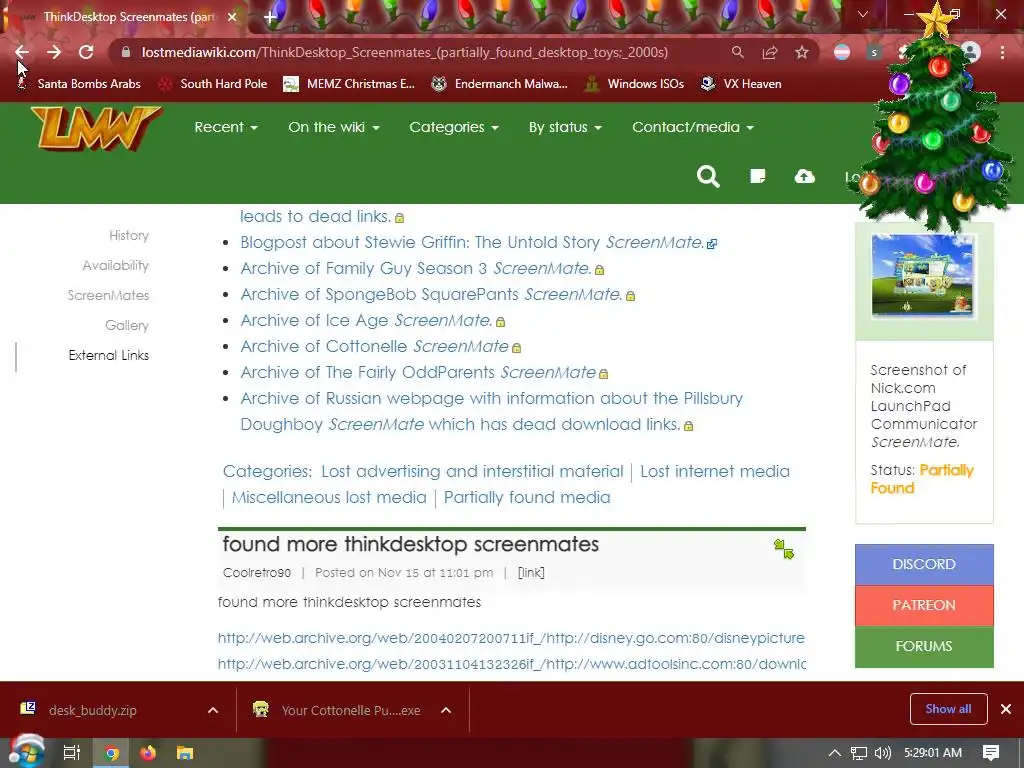The height and width of the screenshot is (768, 1024).
Task: Click Show all downloads button
Action: [948, 709]
